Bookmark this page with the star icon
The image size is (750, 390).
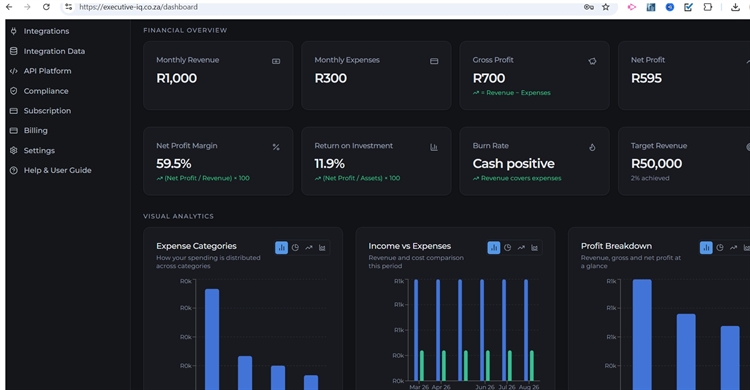[606, 7]
